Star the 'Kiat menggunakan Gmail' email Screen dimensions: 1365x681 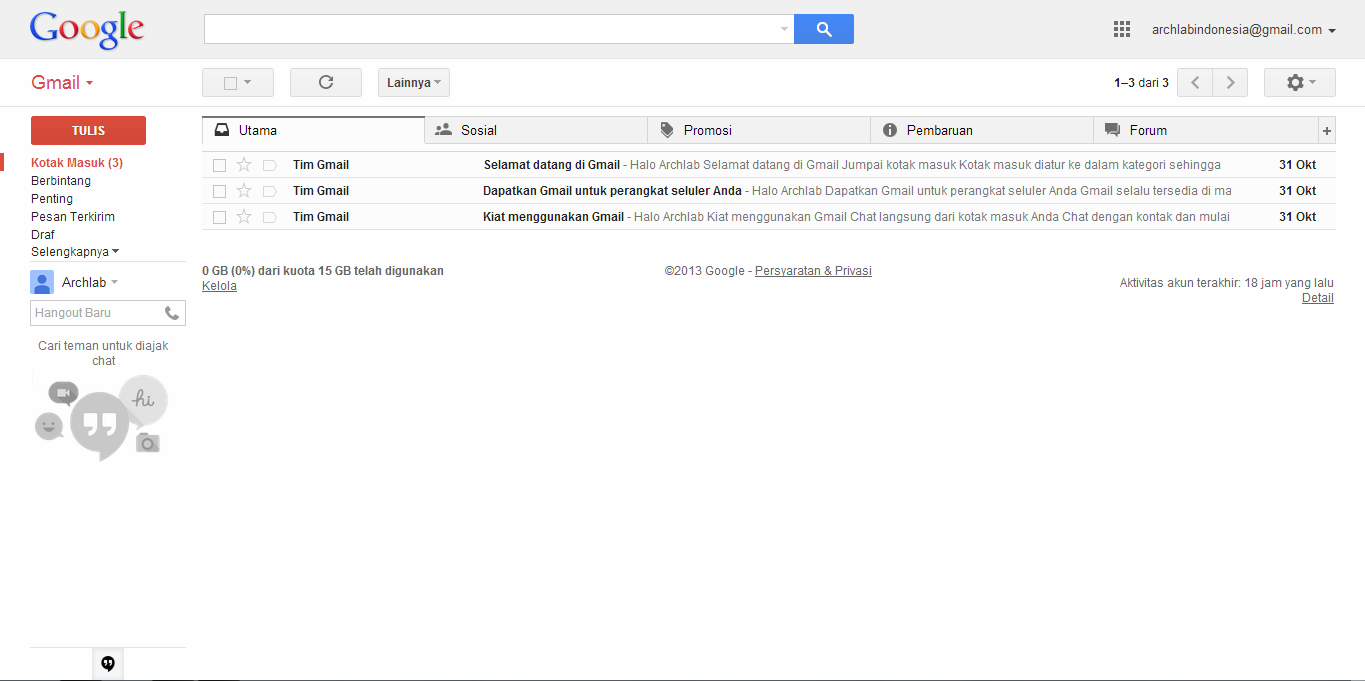(x=244, y=217)
